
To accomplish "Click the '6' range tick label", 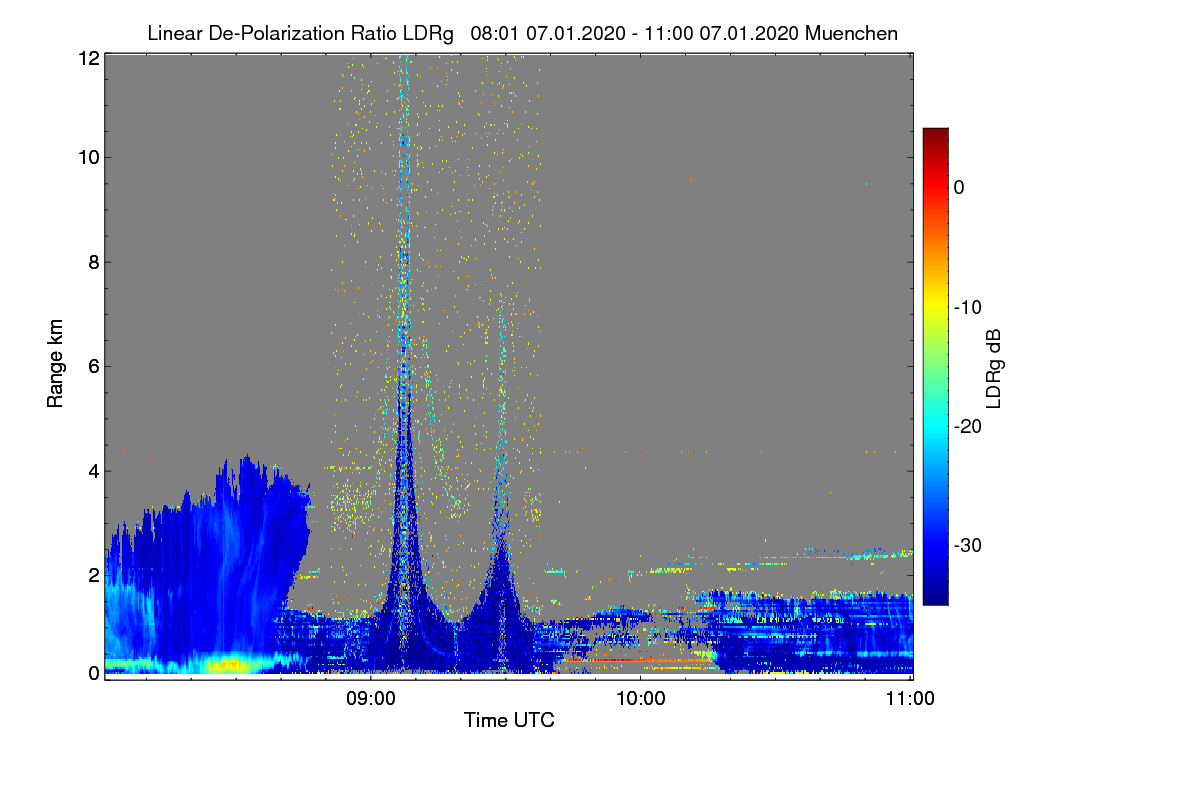I will 93,366.
